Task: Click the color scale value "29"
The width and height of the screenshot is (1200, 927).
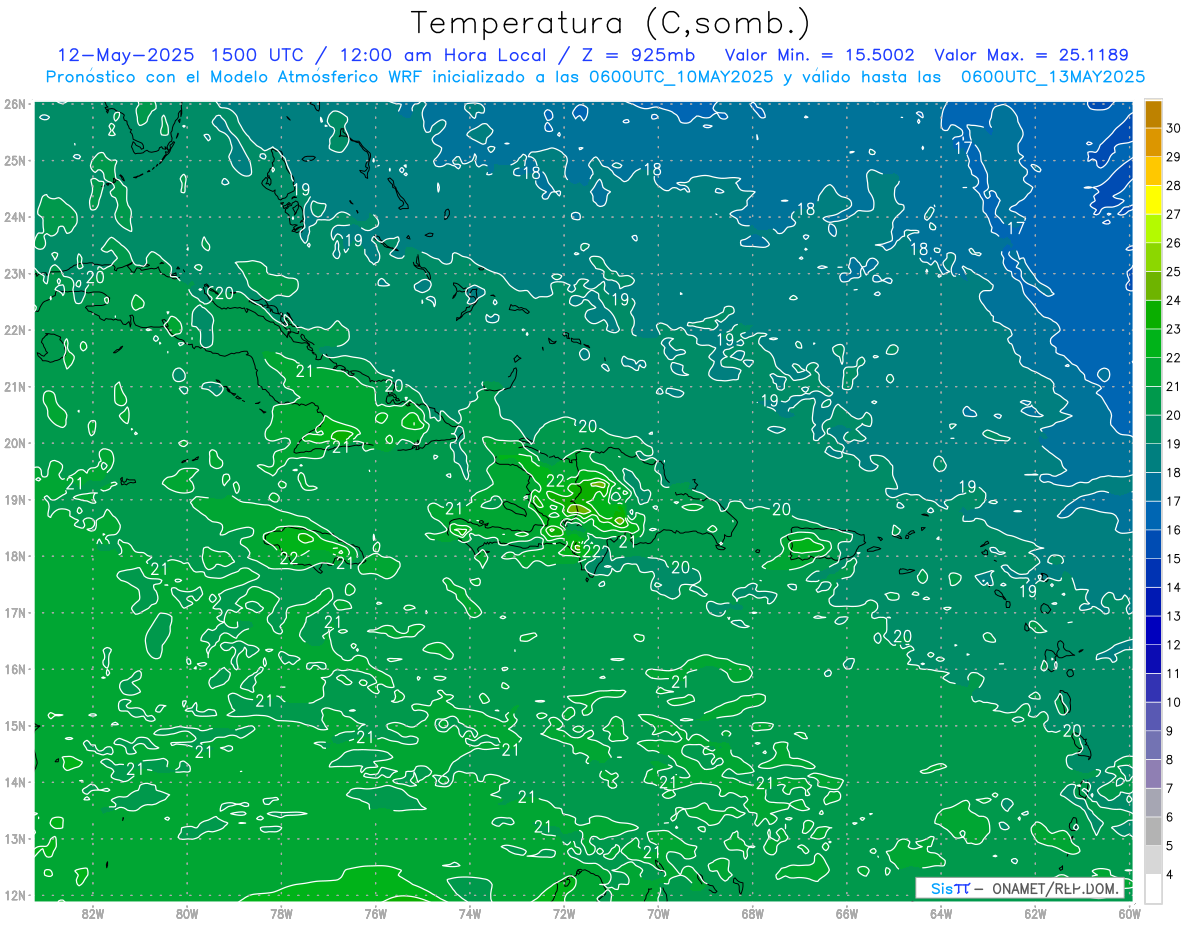Action: pos(1174,157)
